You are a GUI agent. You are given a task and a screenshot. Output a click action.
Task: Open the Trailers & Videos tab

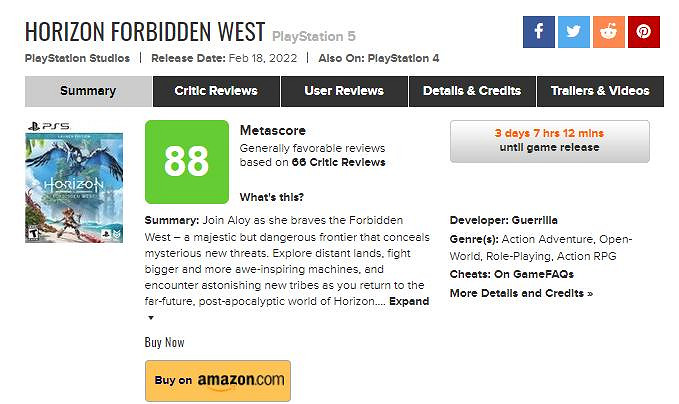pos(600,91)
